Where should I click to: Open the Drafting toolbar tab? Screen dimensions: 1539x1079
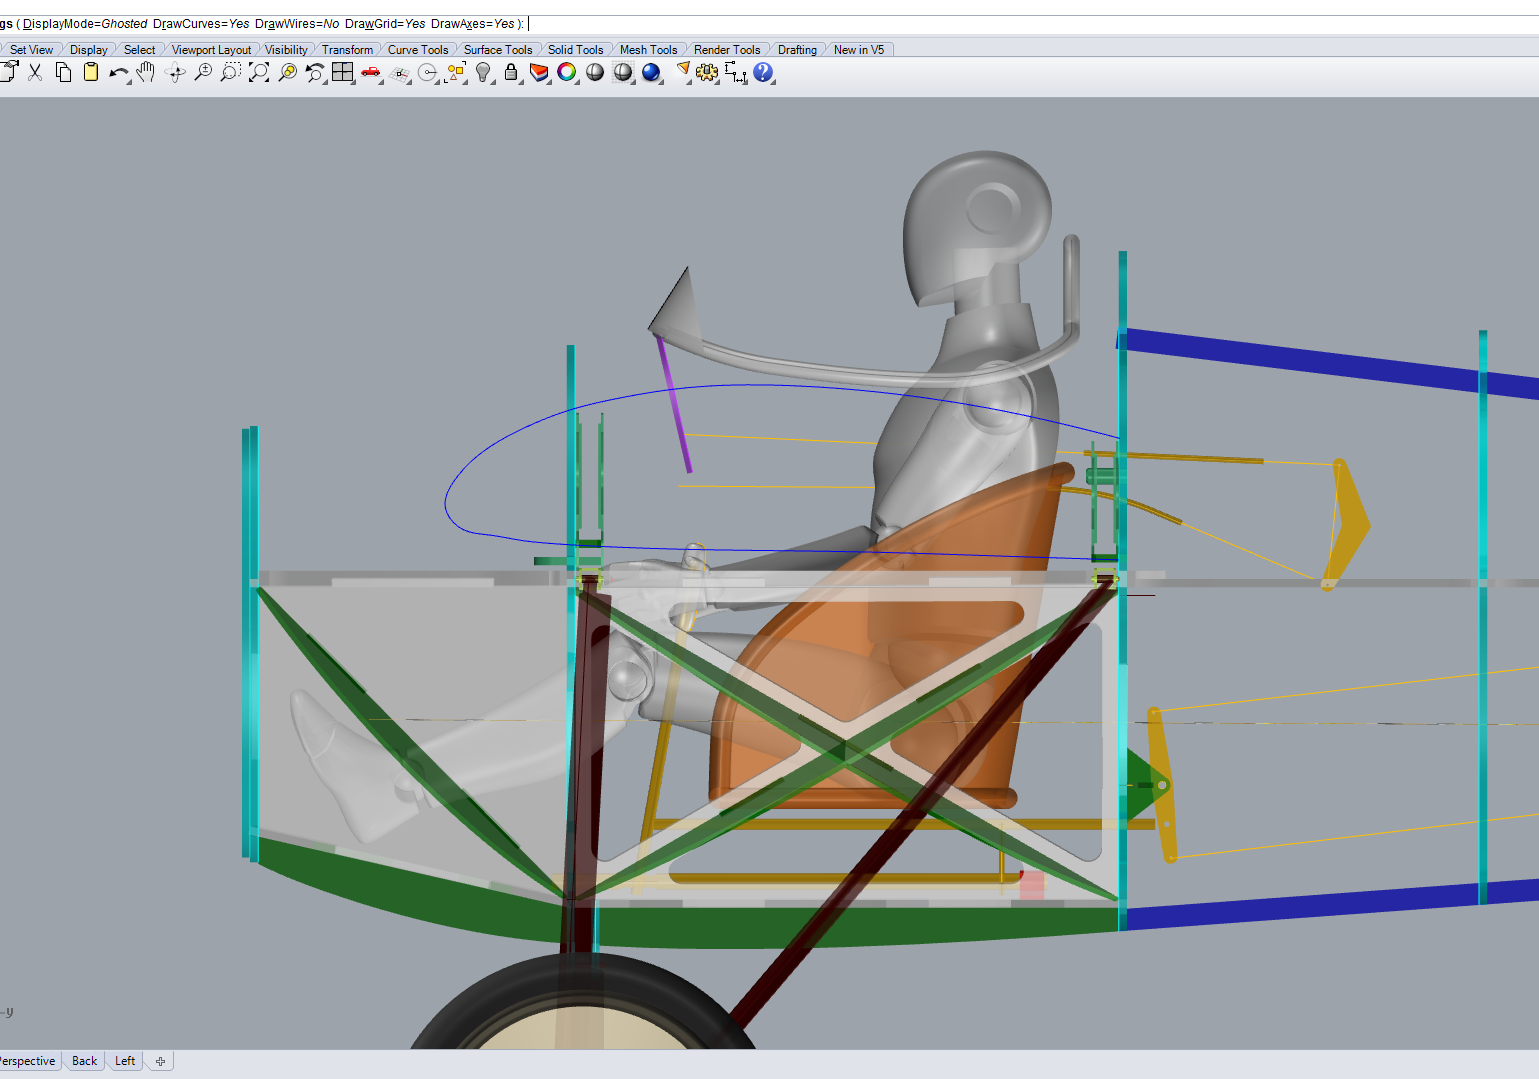797,50
